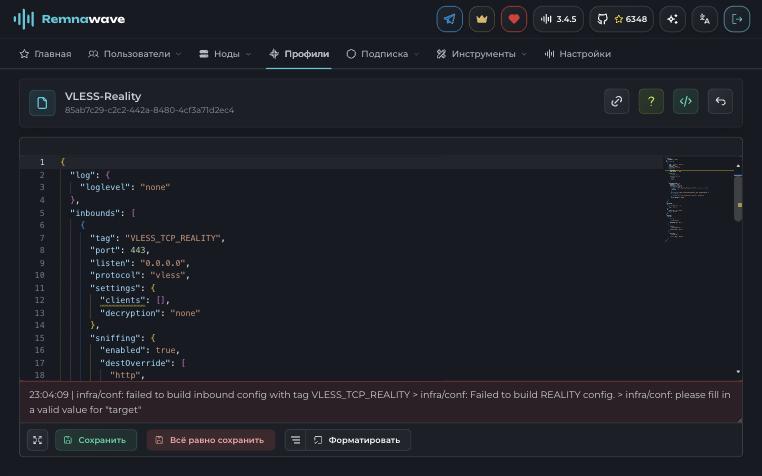This screenshot has height=476, width=762.
Task: Click the "VLESS_TCP_REALITY" tag value
Action: click(x=173, y=238)
